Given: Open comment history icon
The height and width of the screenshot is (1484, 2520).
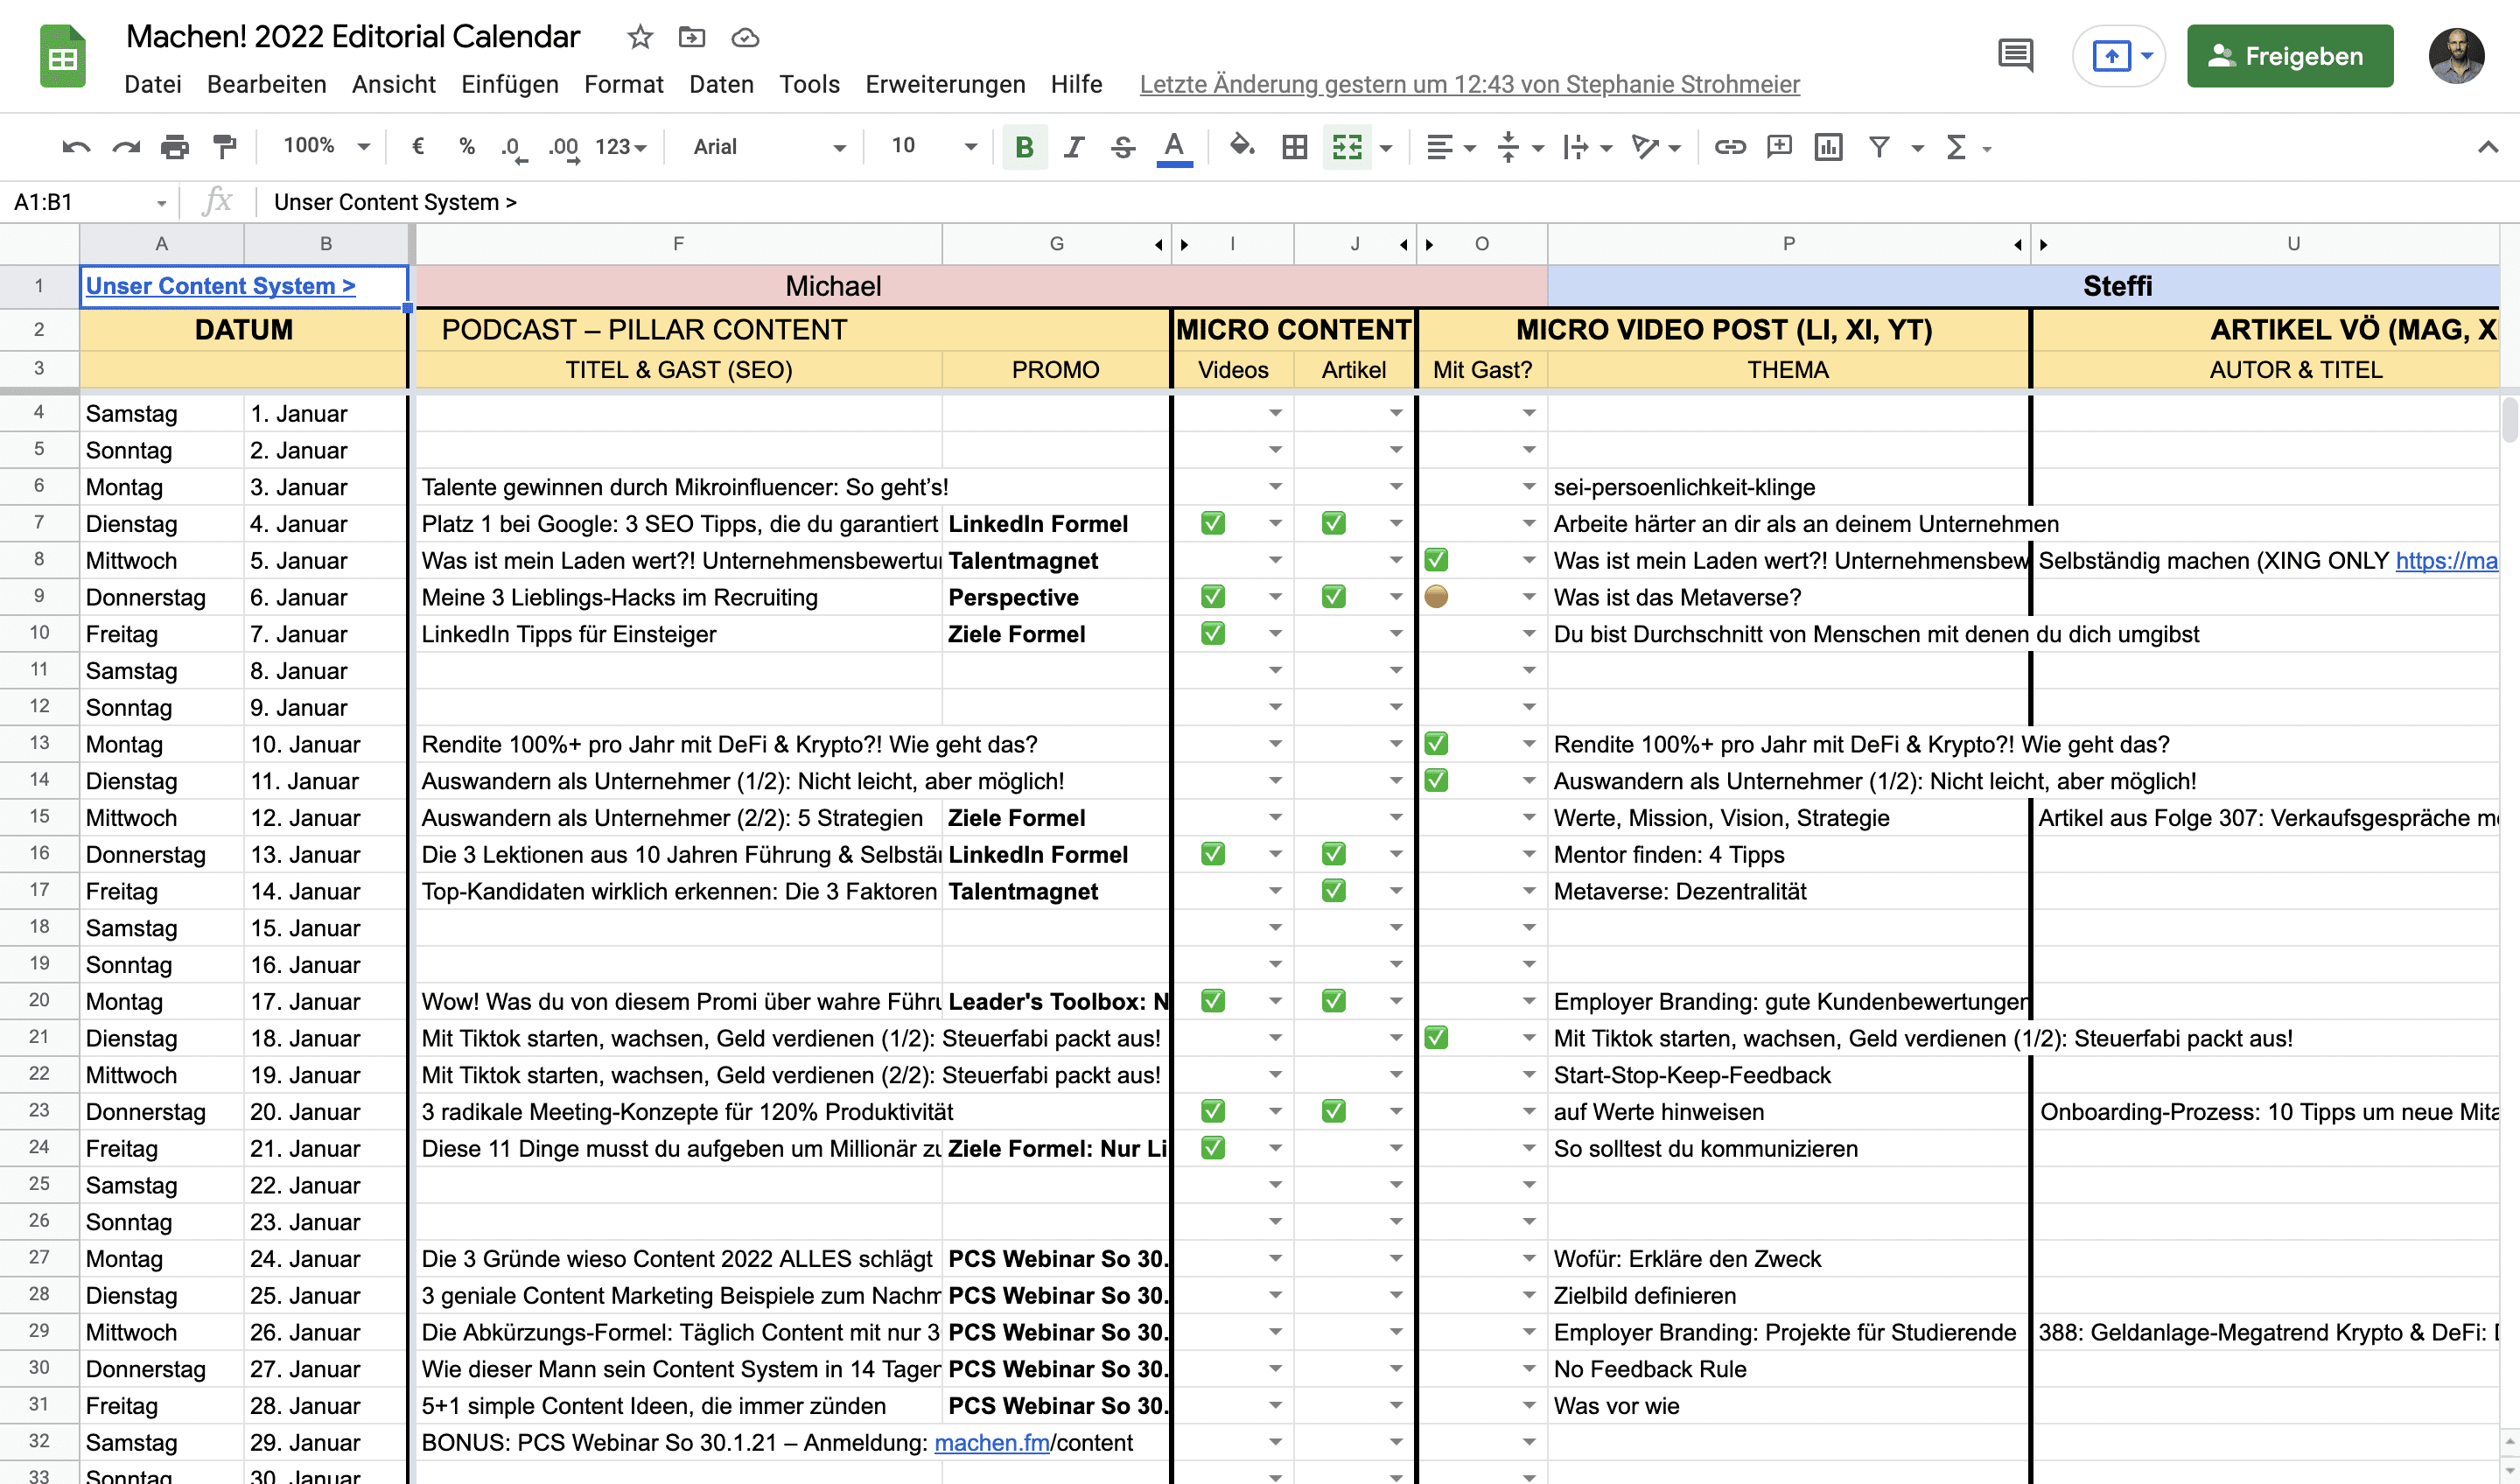Looking at the screenshot, I should [x=2014, y=56].
